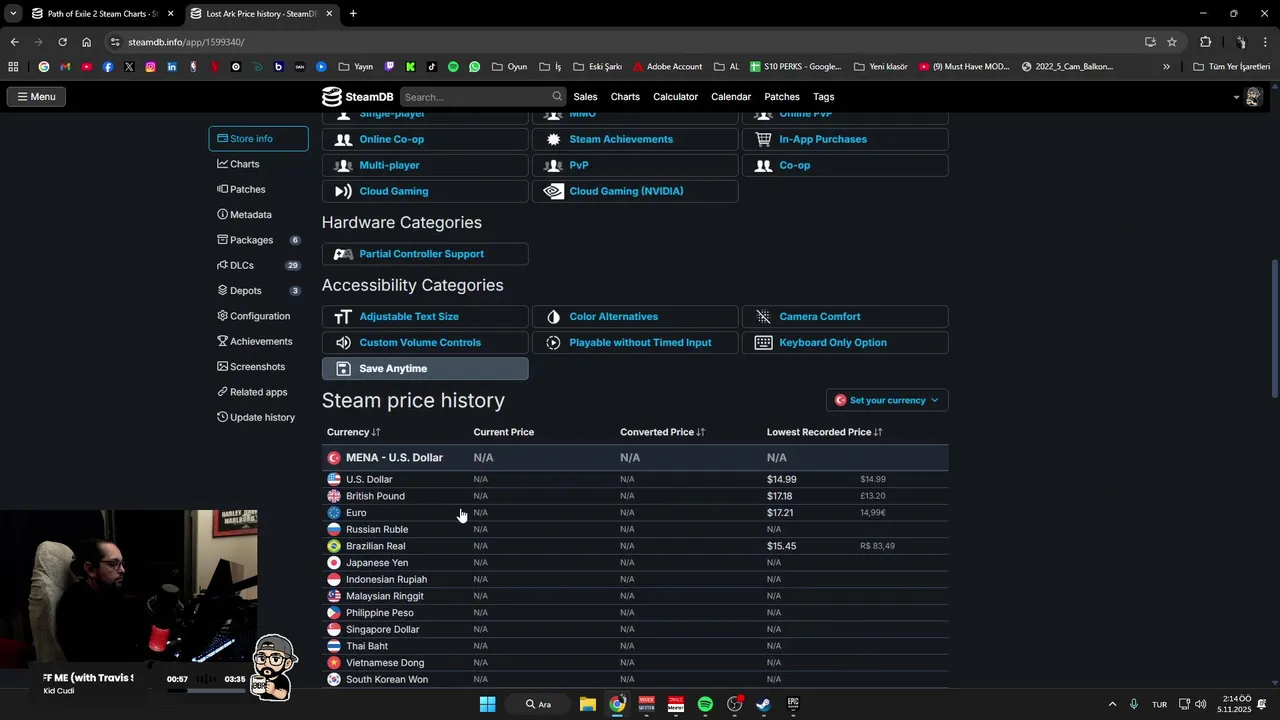Open Spotify from the taskbar

pos(705,704)
